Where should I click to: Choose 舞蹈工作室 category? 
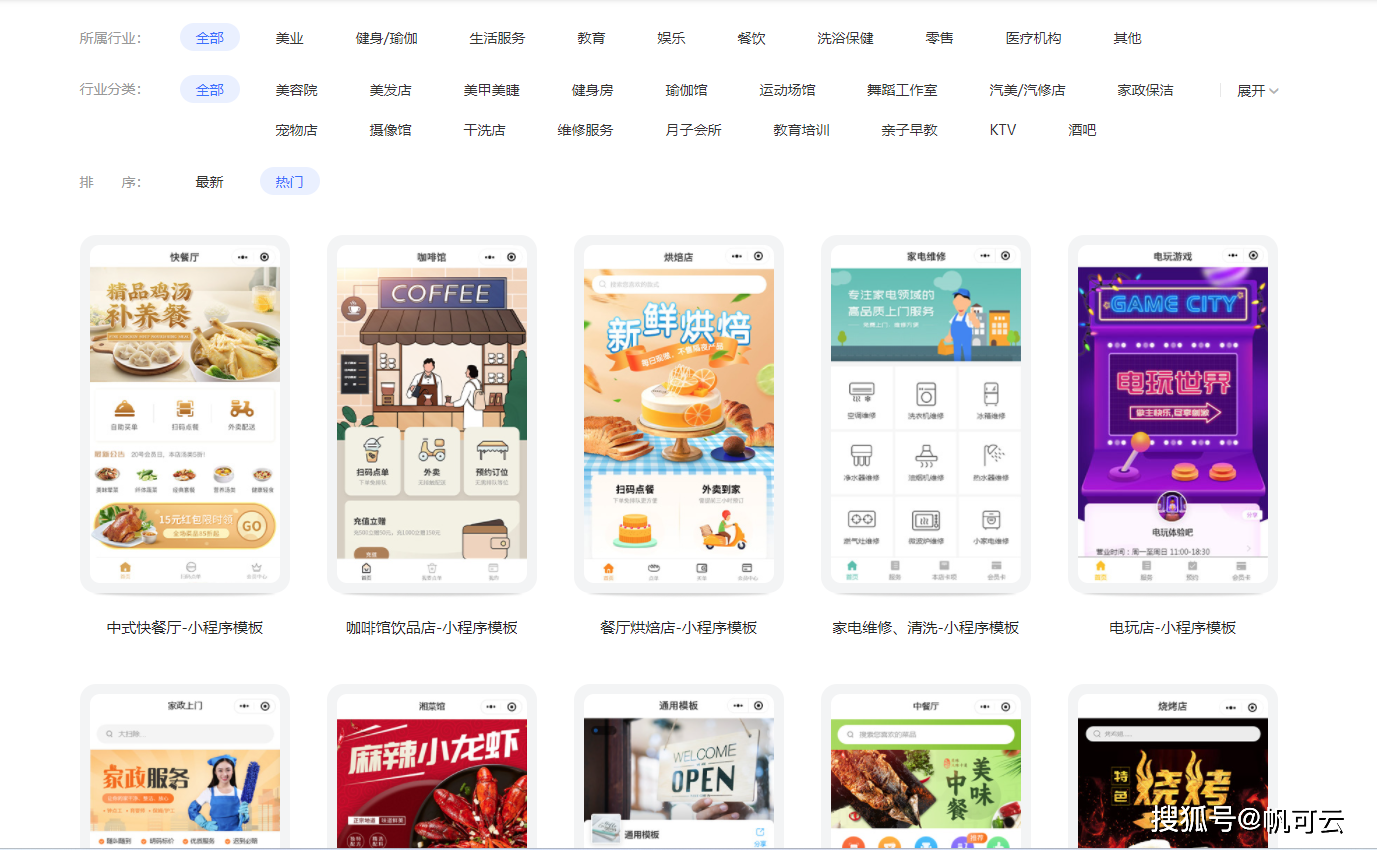point(902,90)
